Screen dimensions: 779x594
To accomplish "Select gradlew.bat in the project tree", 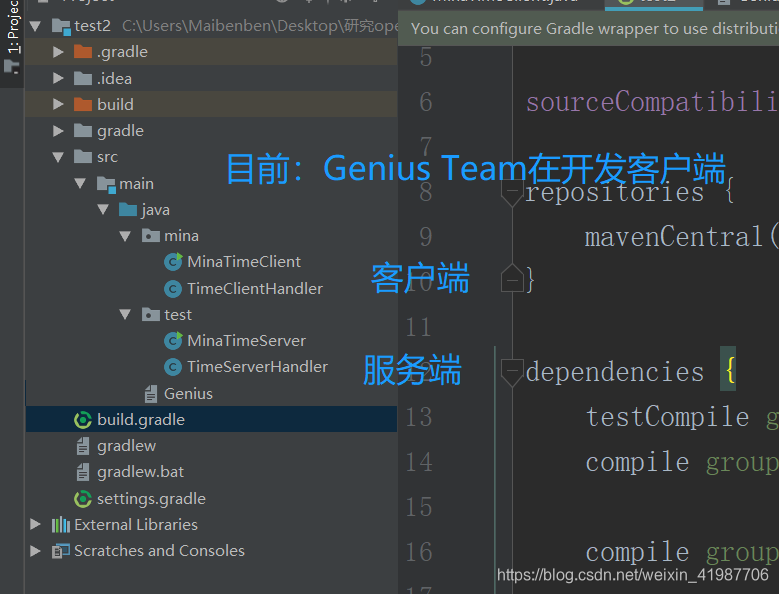I will click(141, 472).
